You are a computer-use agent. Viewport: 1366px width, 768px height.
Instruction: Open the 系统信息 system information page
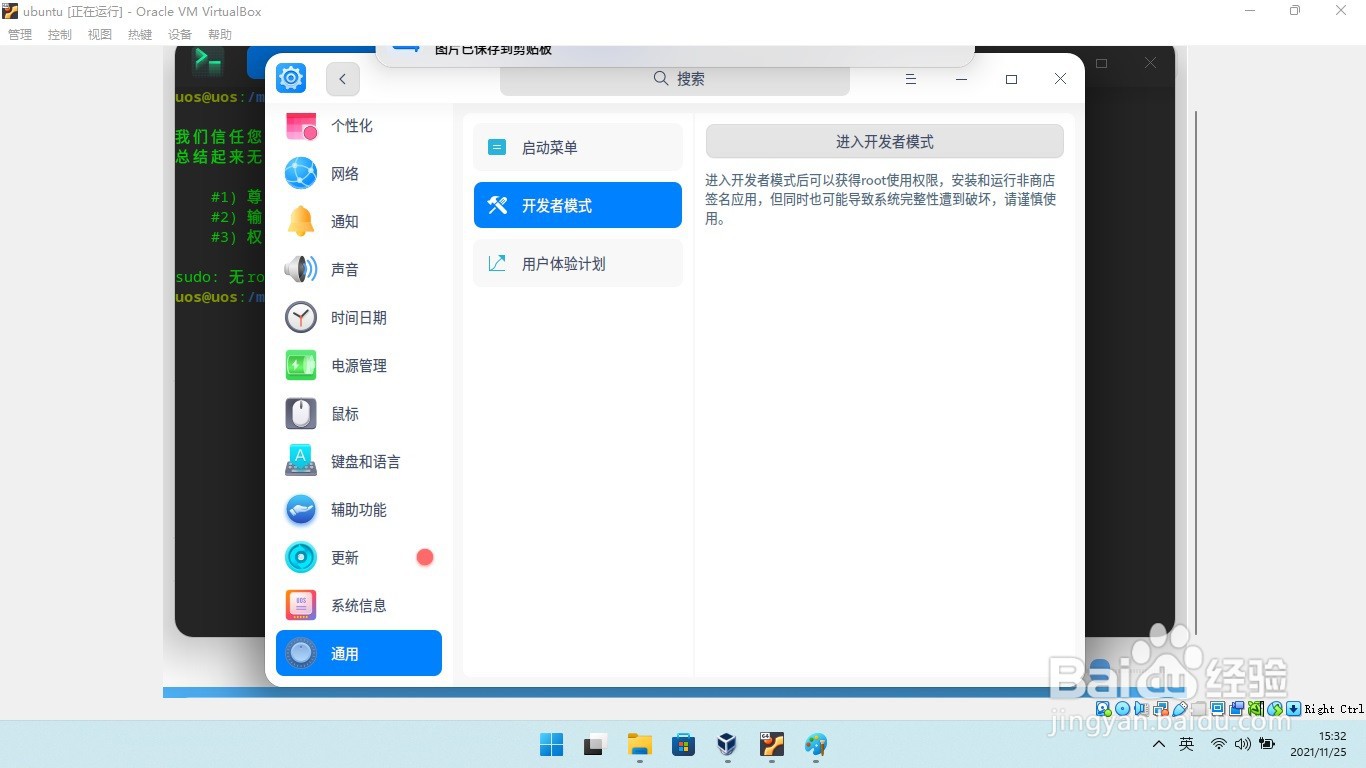358,606
